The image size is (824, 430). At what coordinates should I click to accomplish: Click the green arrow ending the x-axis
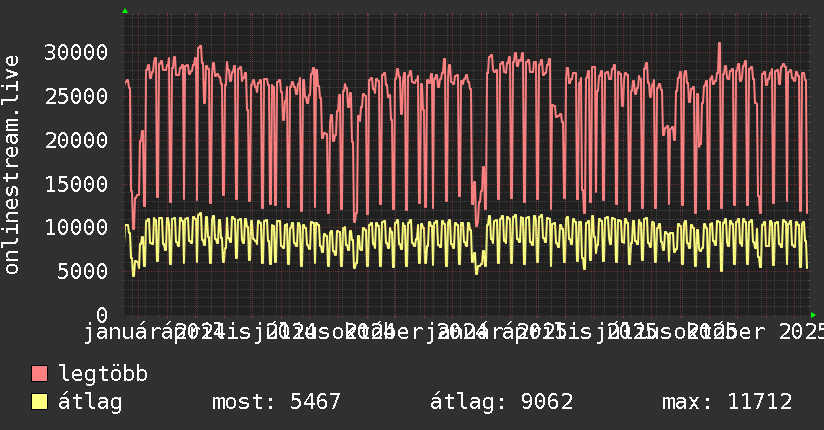(x=813, y=314)
